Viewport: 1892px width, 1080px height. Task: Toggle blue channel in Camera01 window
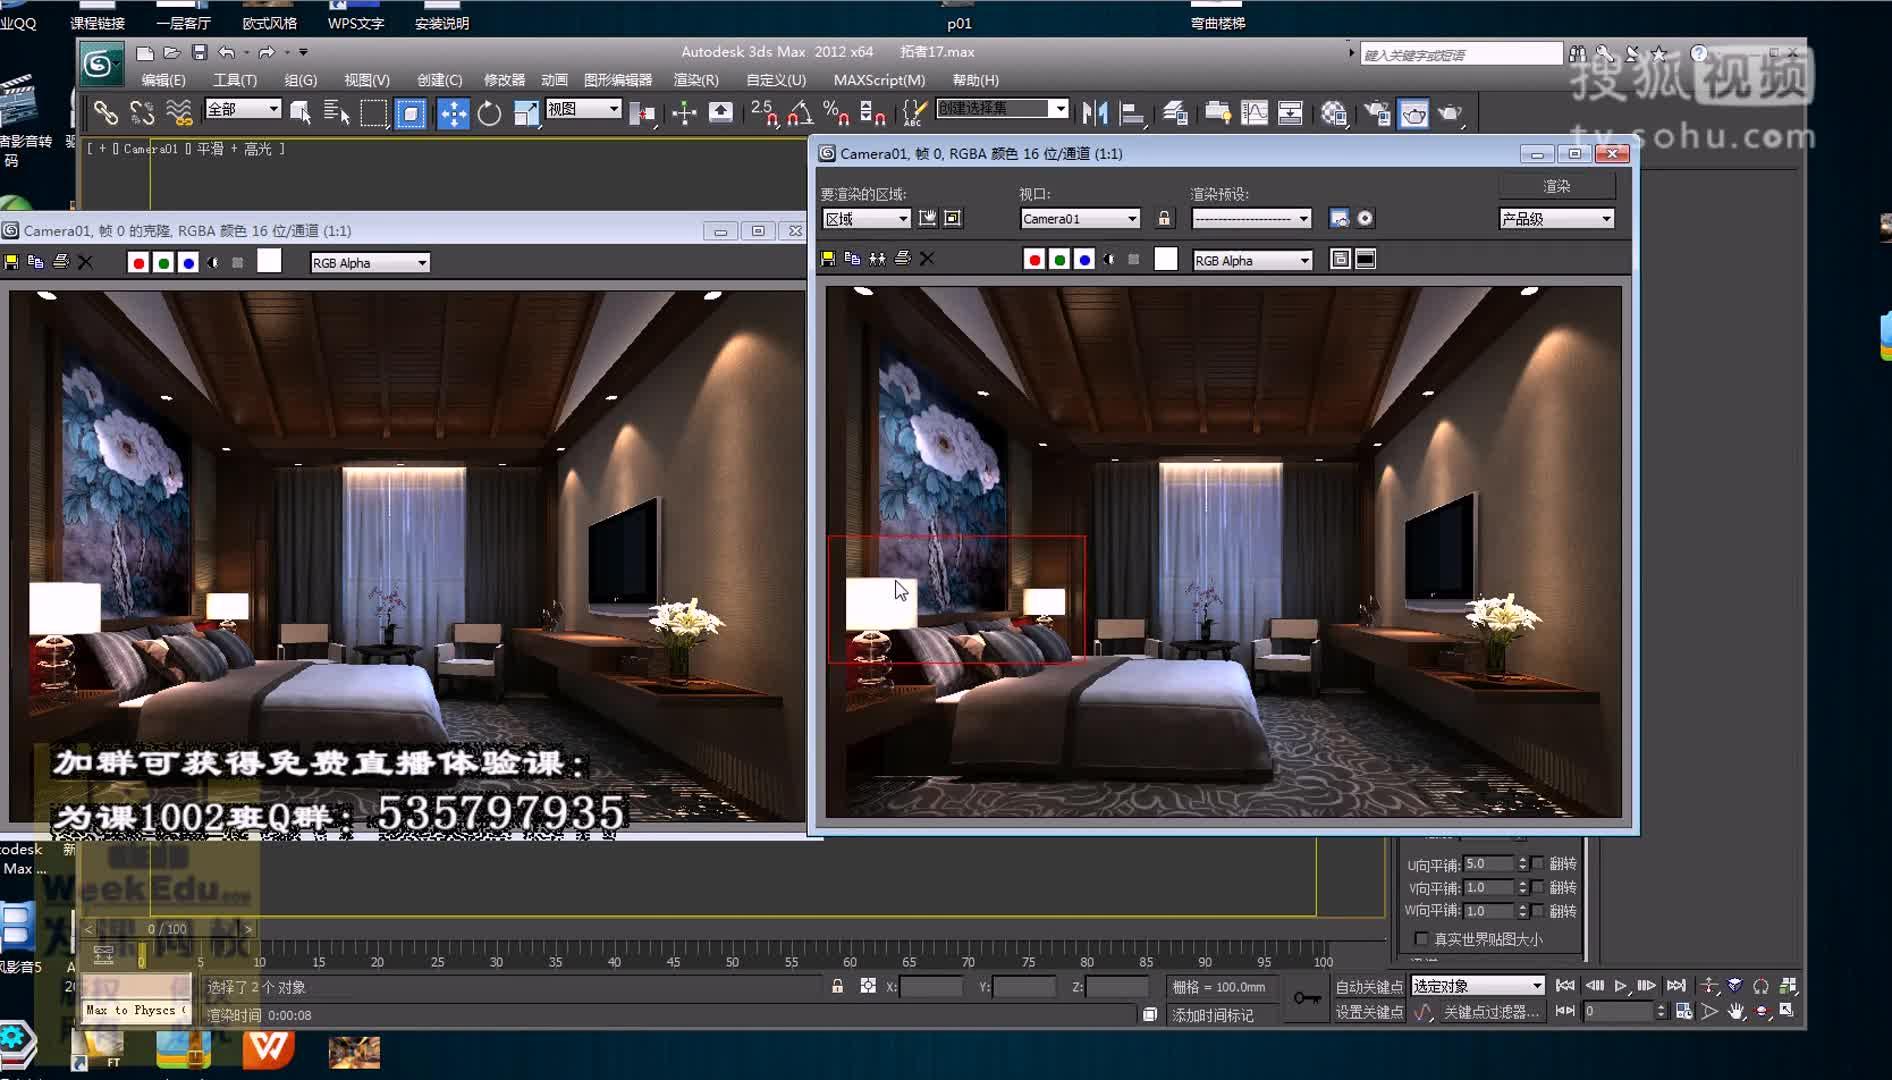click(1085, 260)
